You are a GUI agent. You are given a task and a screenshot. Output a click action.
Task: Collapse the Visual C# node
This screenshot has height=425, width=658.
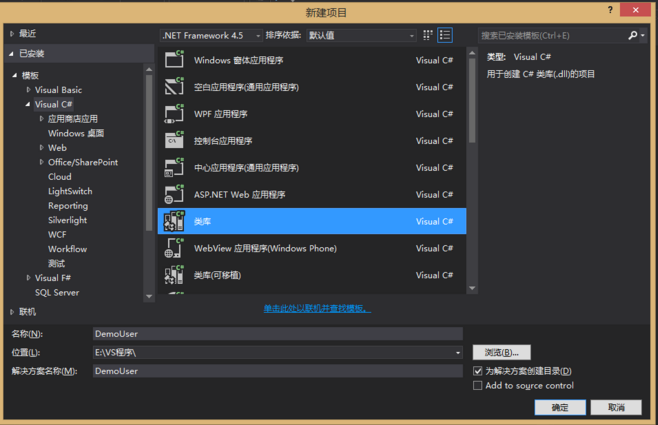tap(28, 104)
